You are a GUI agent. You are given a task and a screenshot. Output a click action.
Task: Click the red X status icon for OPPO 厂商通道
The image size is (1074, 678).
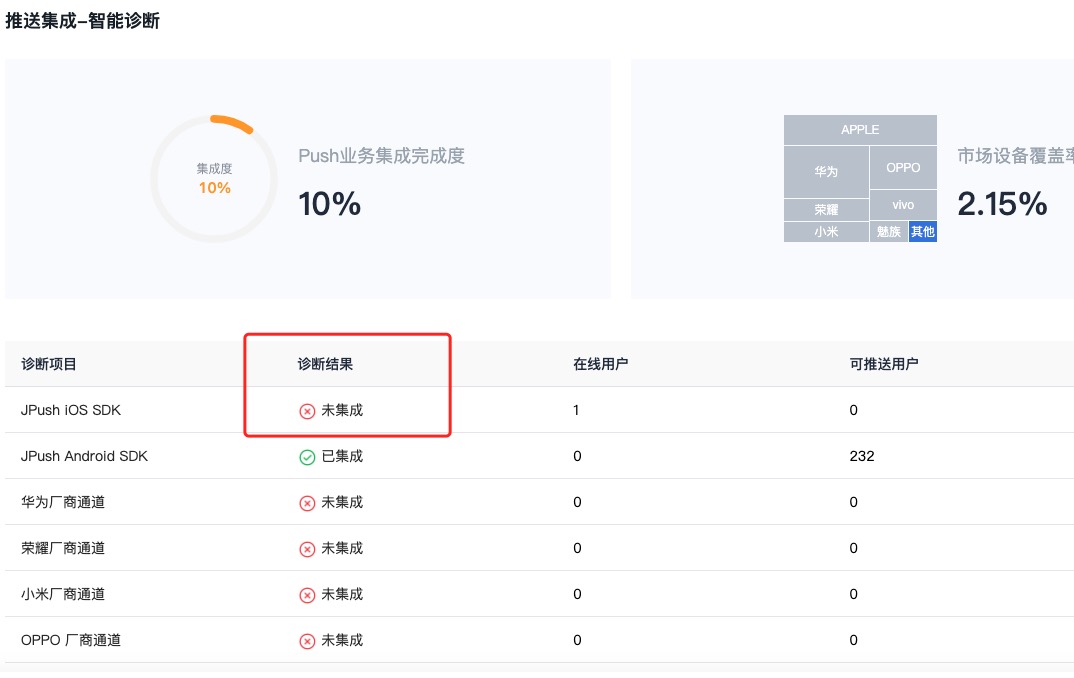point(307,641)
